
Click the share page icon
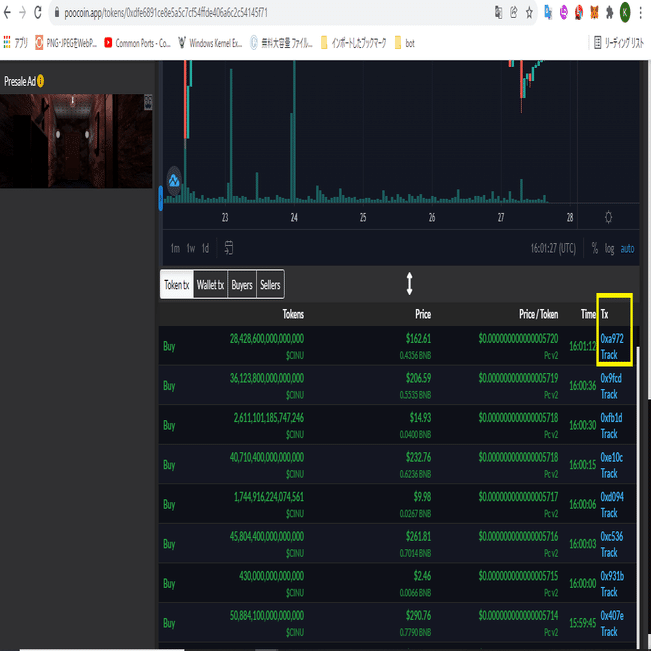514,13
